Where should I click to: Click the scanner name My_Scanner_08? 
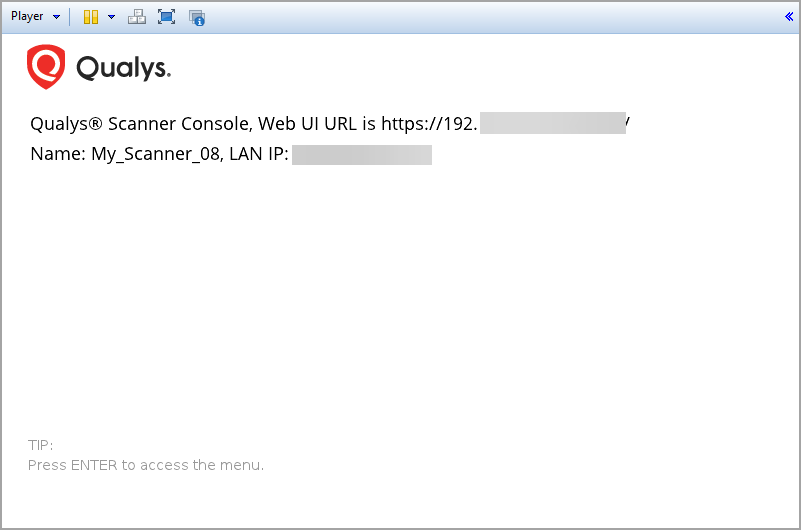point(155,154)
